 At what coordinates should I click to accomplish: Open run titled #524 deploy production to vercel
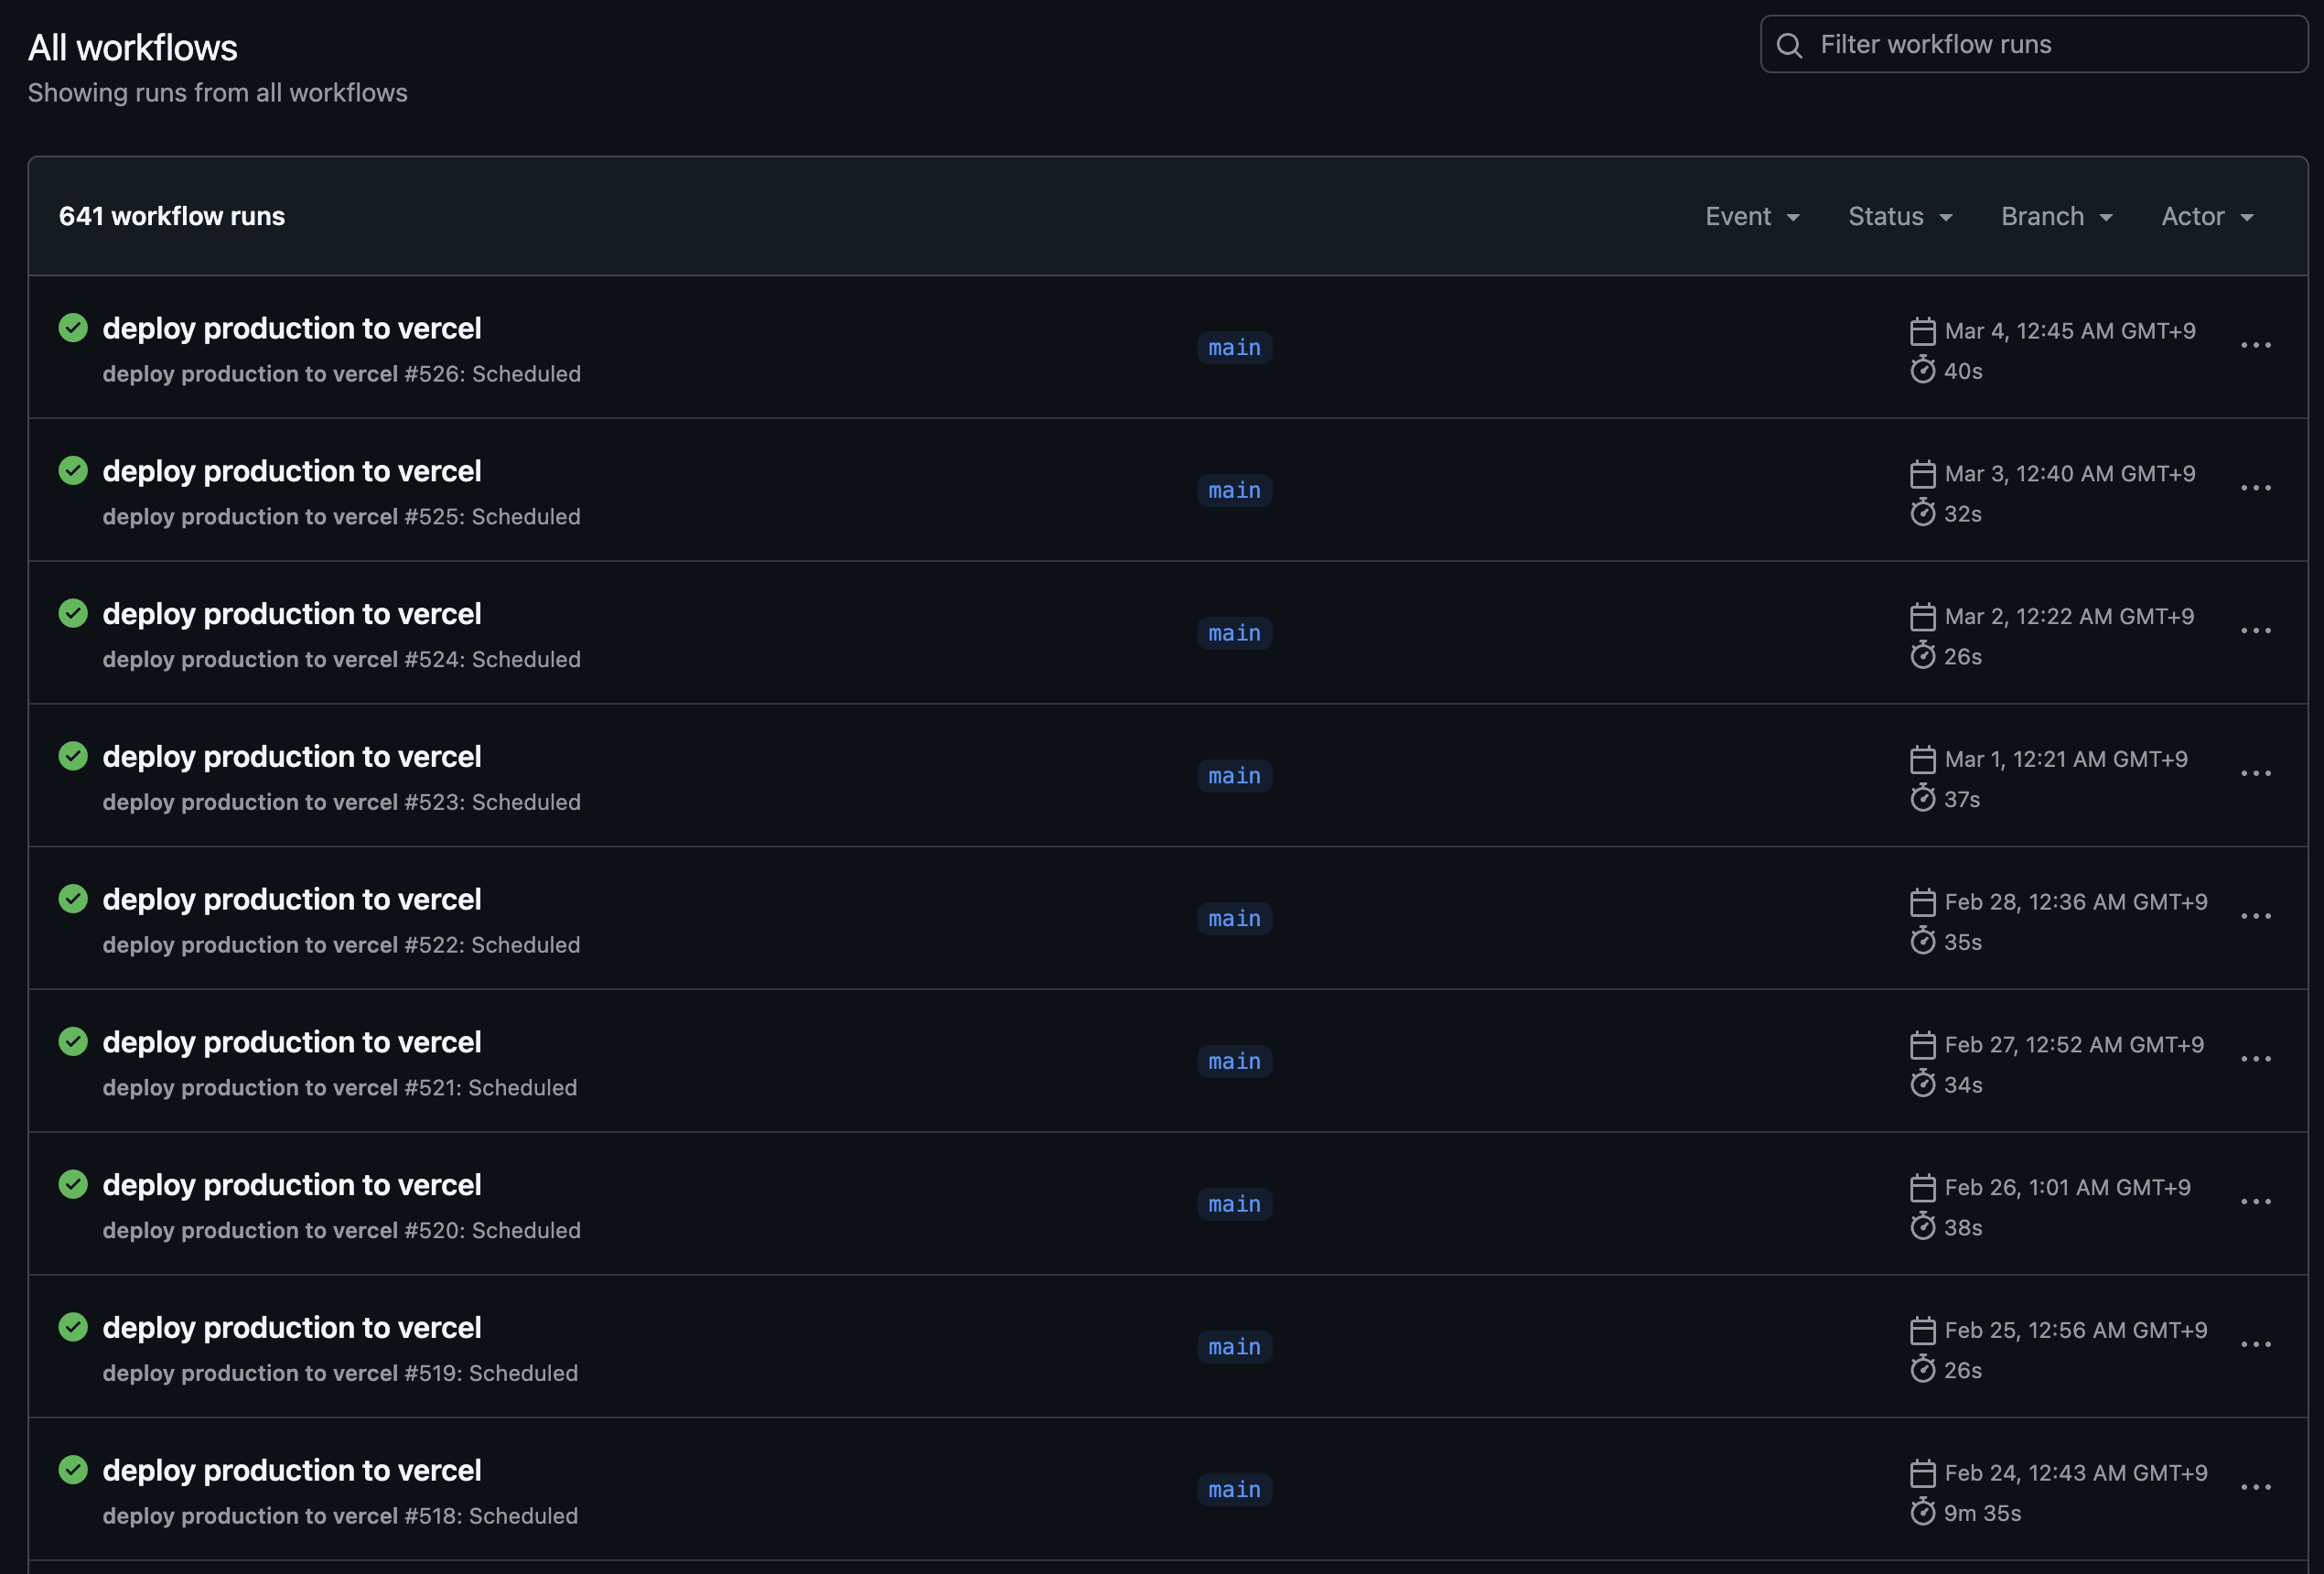pyautogui.click(x=291, y=614)
